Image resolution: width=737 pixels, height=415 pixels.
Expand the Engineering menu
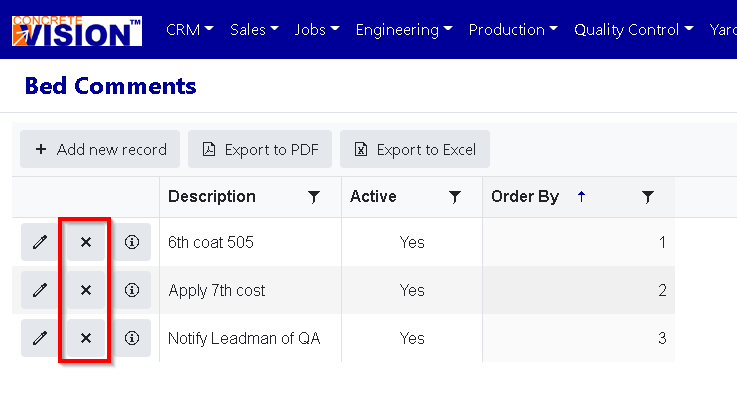(x=404, y=30)
